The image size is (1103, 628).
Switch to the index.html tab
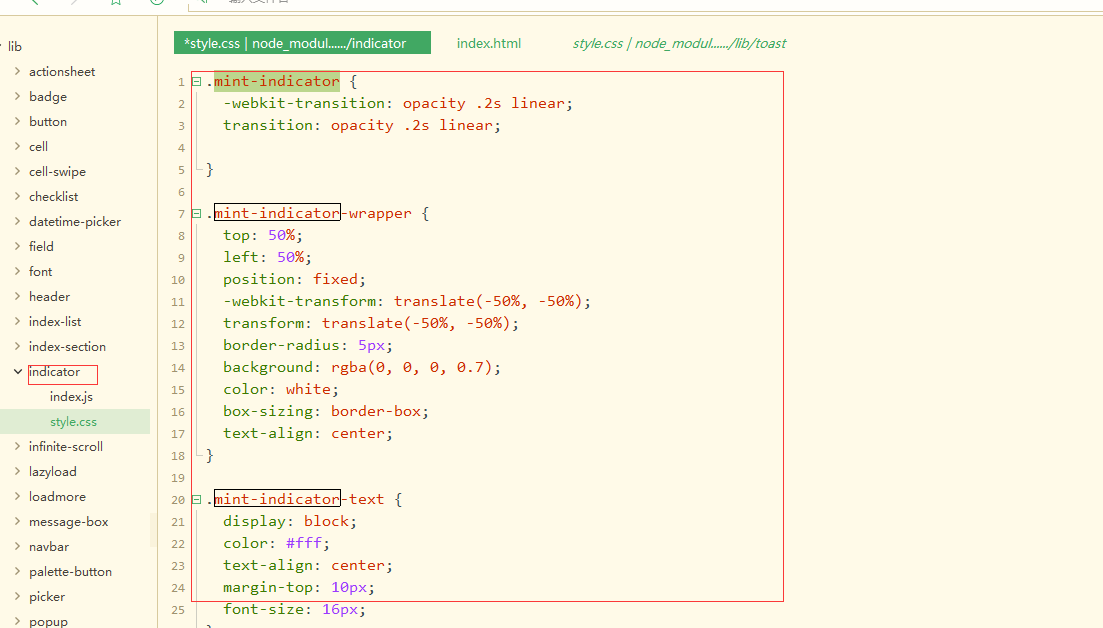click(488, 42)
